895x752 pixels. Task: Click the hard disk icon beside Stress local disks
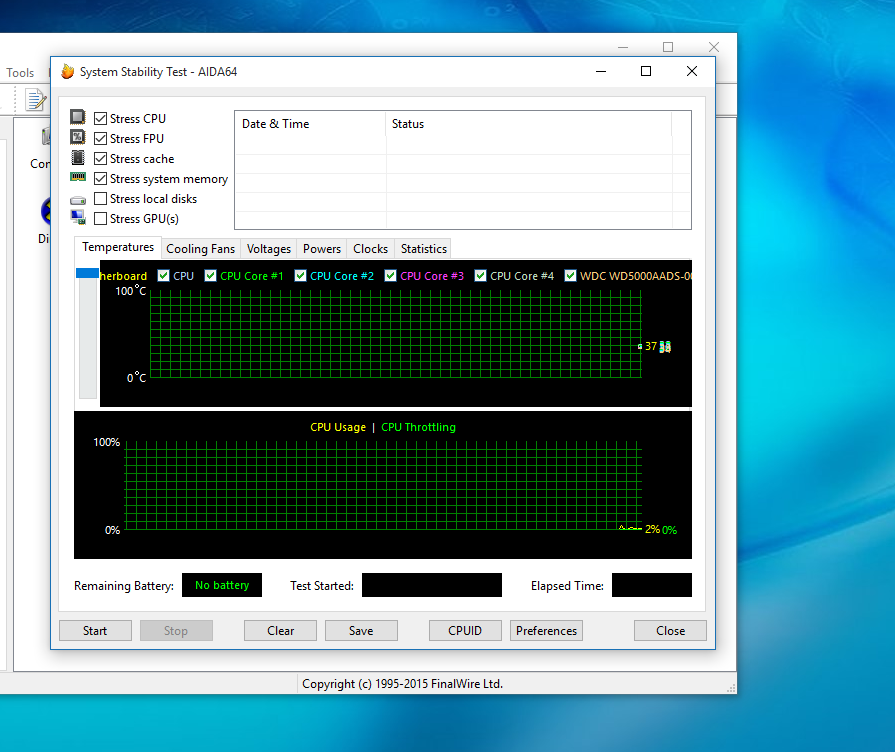coord(78,200)
